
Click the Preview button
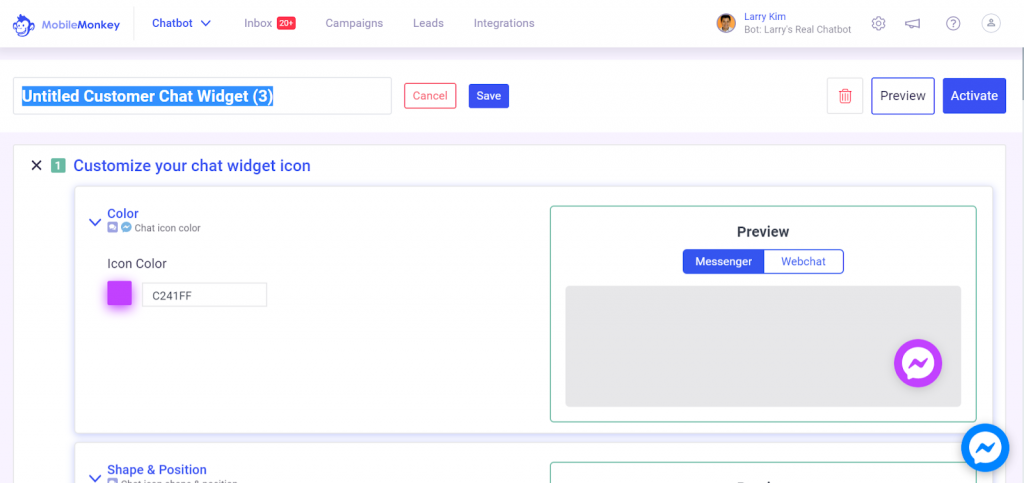click(903, 96)
